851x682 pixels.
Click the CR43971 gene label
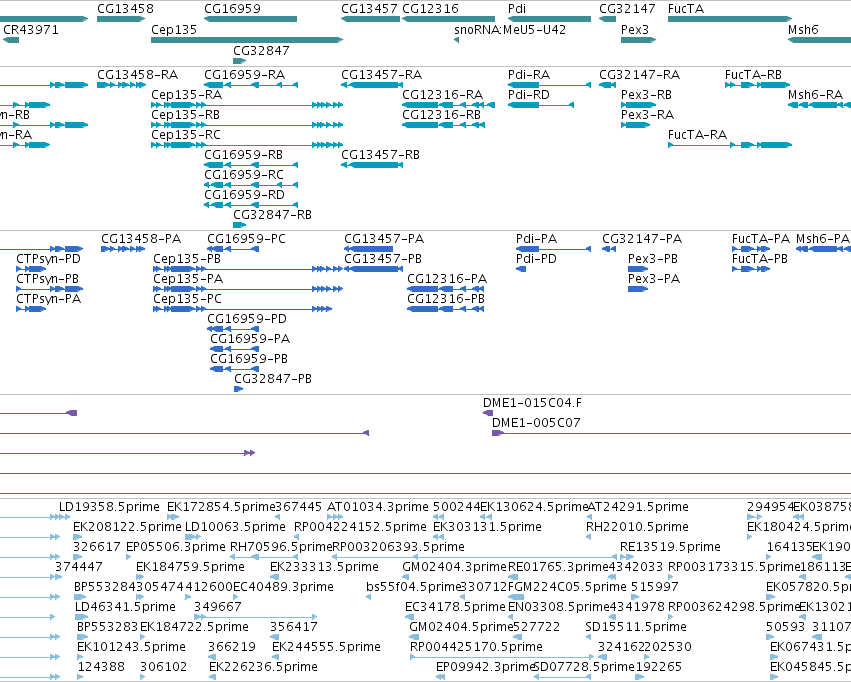pos(30,29)
